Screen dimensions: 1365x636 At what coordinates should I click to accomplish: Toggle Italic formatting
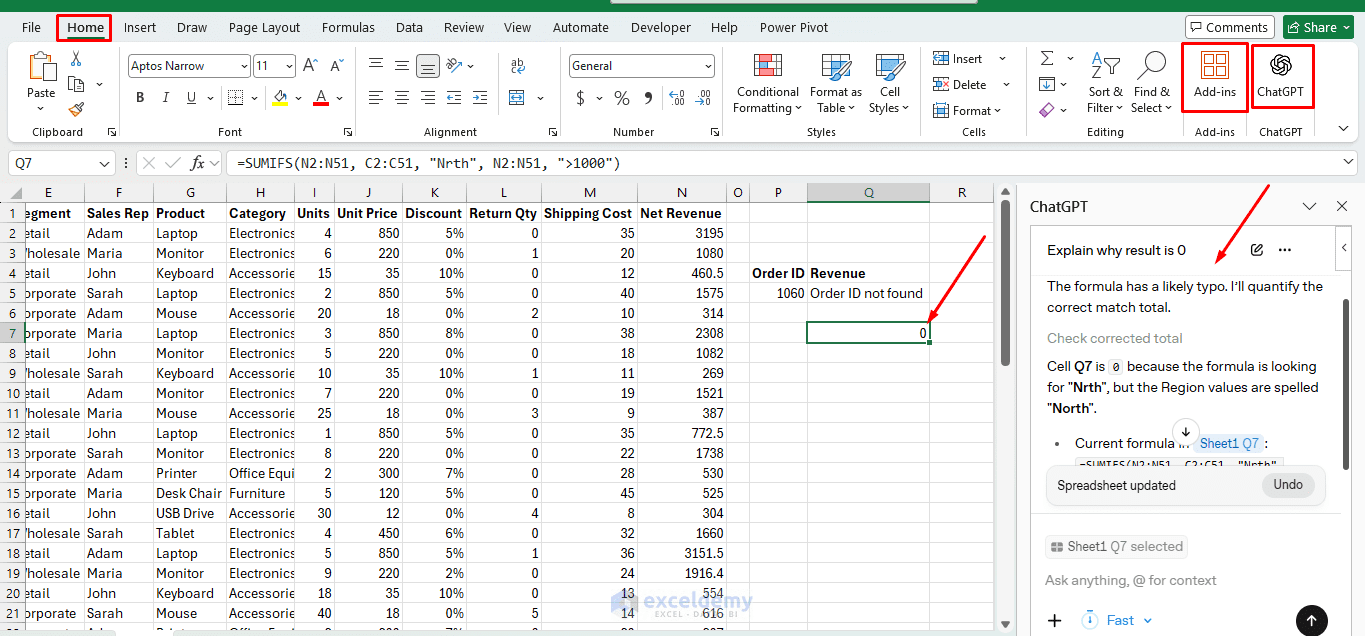(166, 97)
